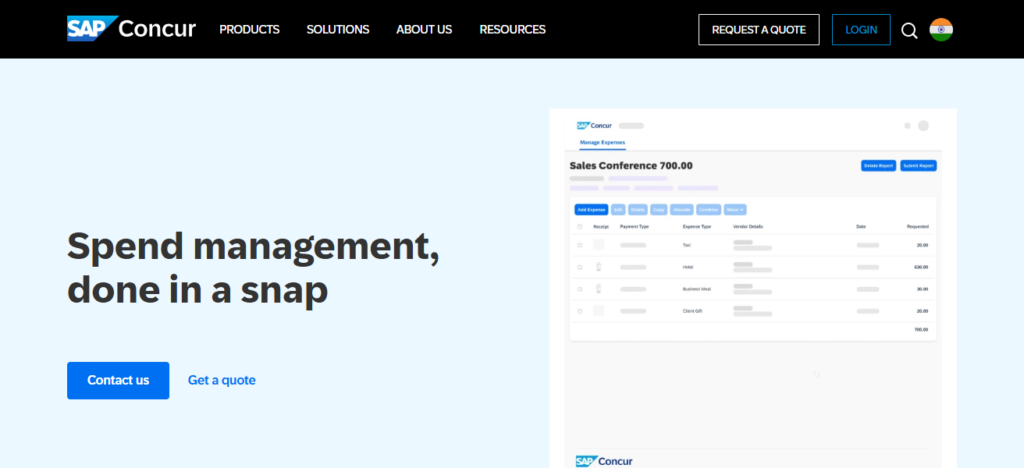This screenshot has height=468, width=1024.
Task: Check the Hotel expense checkbox
Action: 579,267
